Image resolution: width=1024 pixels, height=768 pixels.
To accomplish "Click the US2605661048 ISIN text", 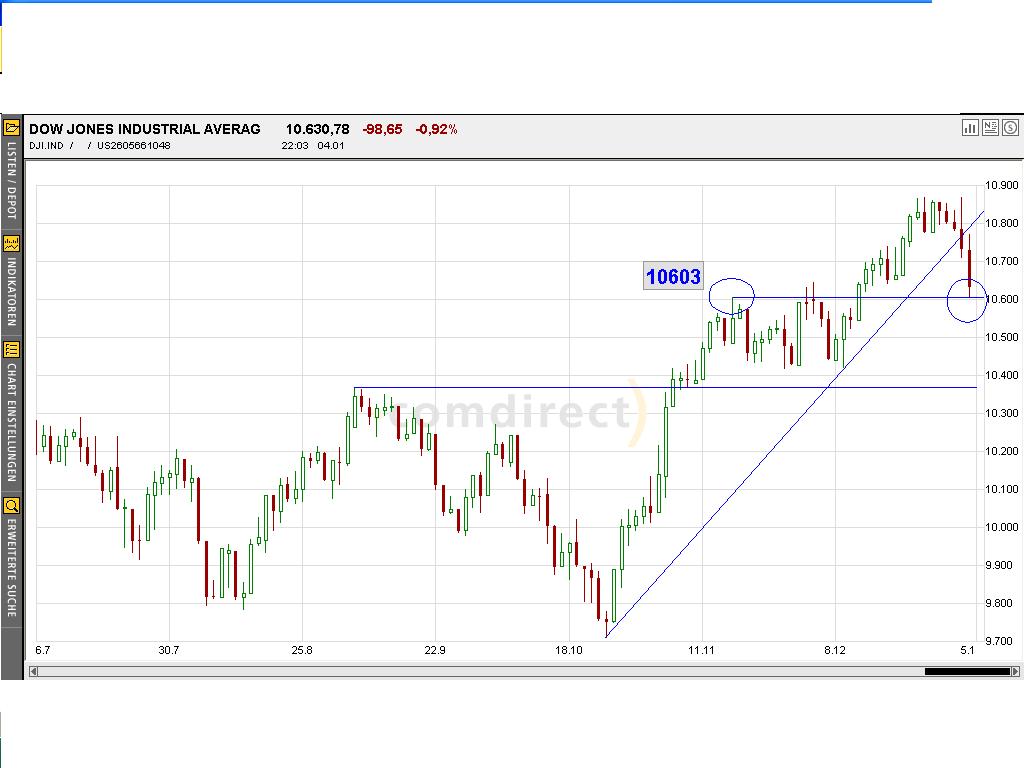I will 133,146.
